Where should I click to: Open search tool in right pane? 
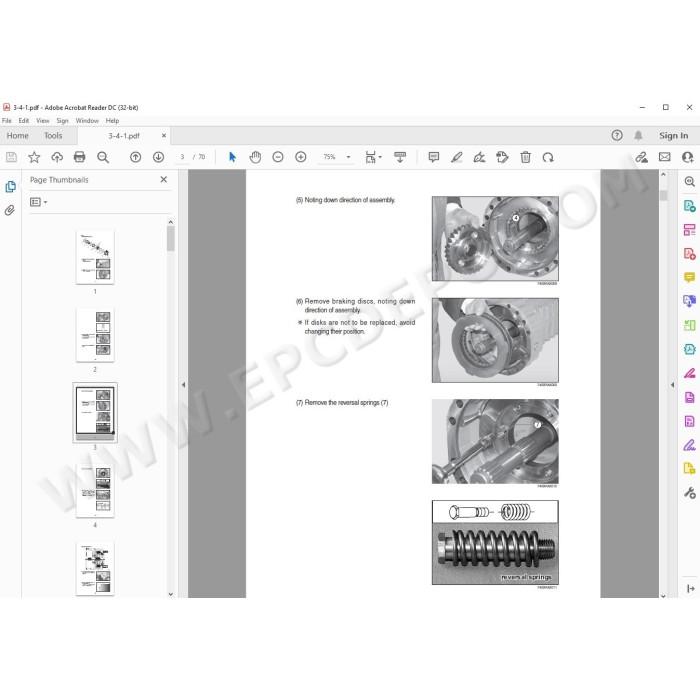click(689, 181)
